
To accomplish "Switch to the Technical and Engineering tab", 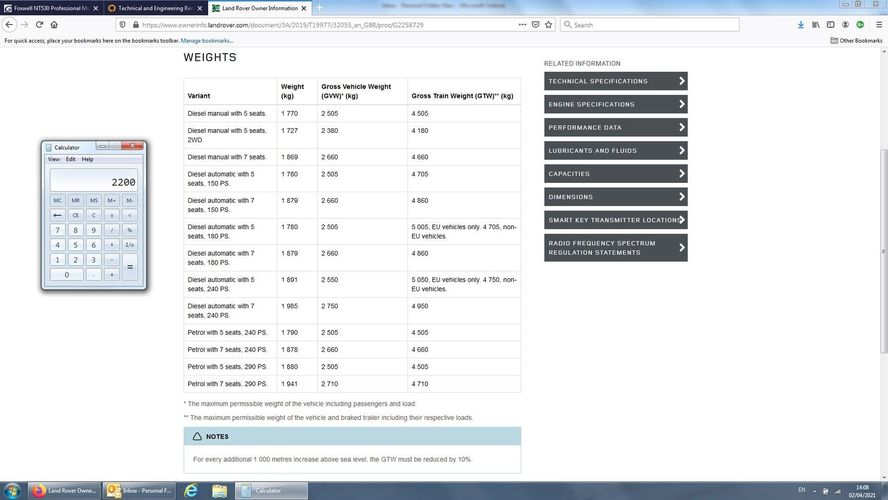I will 155,8.
